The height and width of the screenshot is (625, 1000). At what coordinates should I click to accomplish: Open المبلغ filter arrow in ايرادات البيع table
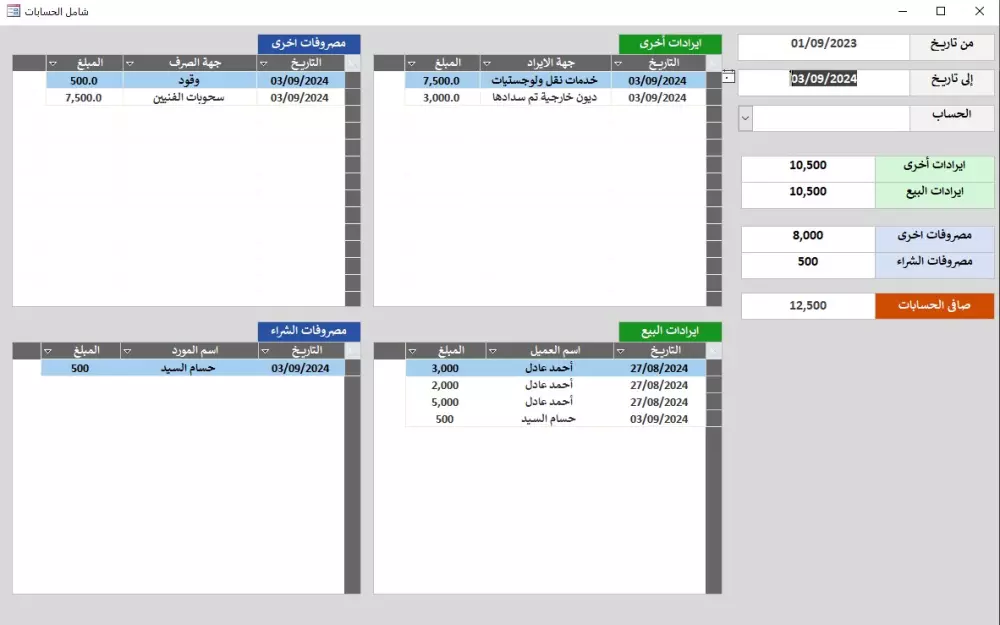pyautogui.click(x=412, y=351)
